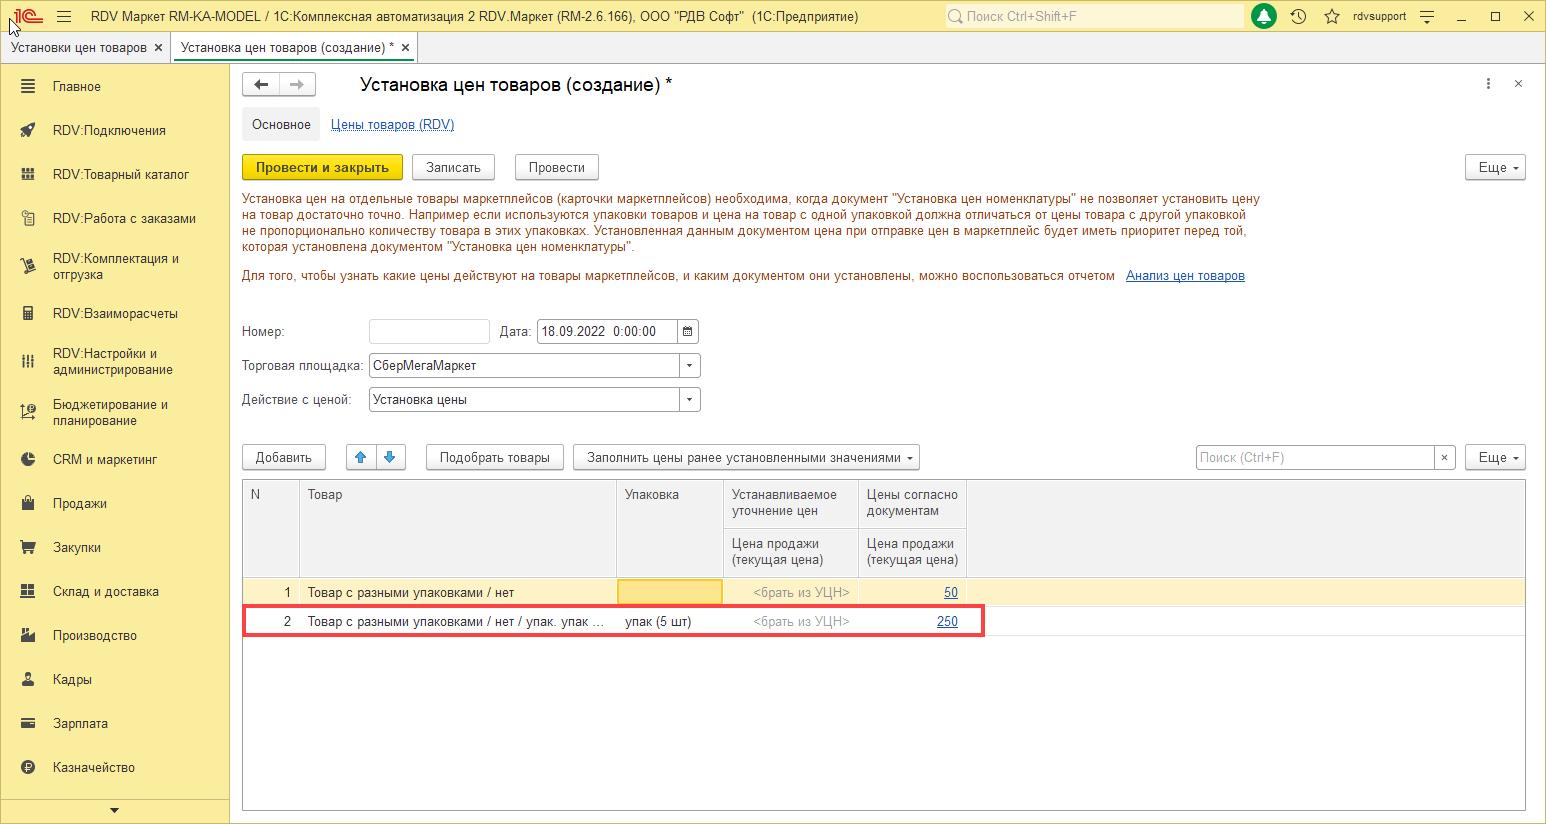This screenshot has height=824, width=1546.
Task: Open Анализ цен товаров report link
Action: click(1185, 276)
